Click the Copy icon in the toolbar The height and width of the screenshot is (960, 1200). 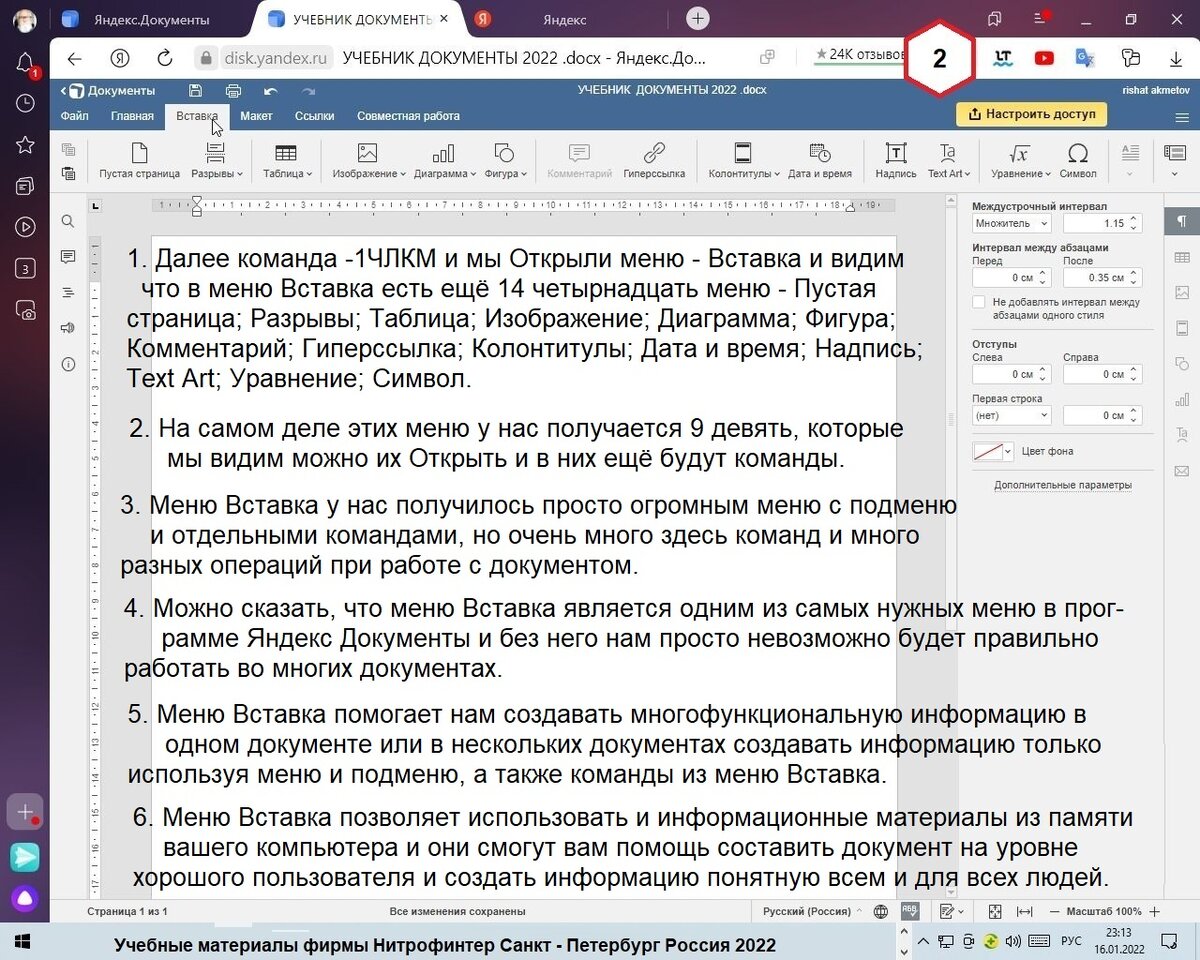tap(69, 150)
